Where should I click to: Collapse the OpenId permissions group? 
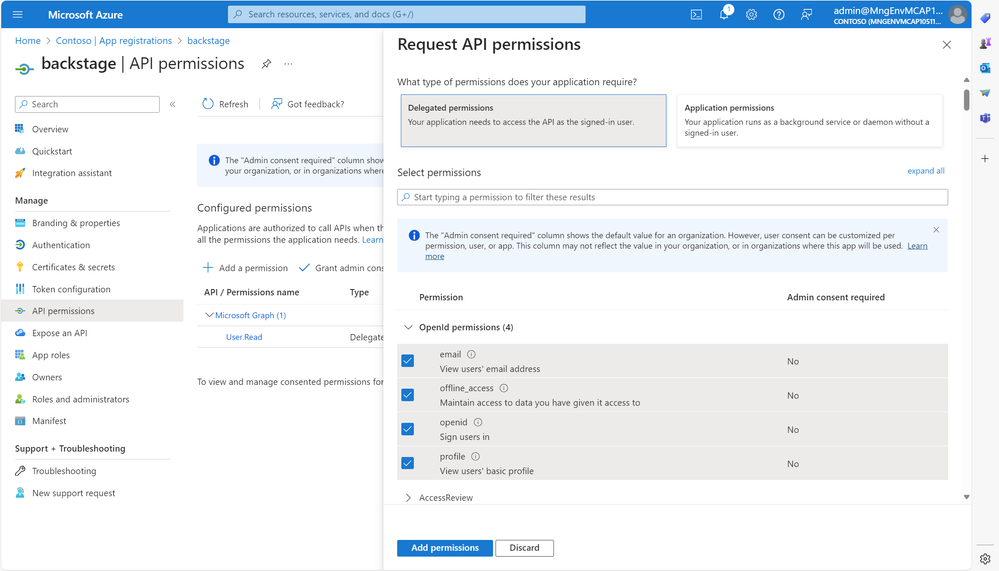click(x=408, y=327)
